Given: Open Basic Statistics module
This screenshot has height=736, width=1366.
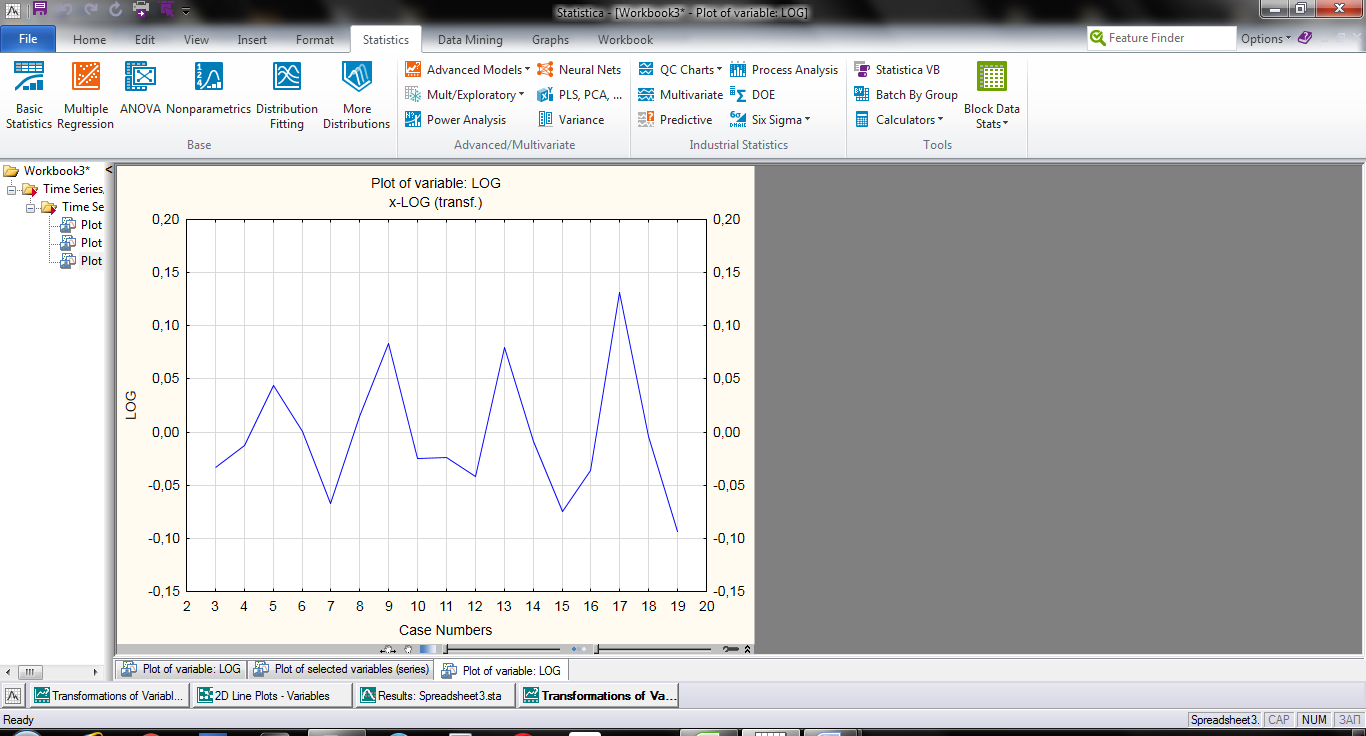Looking at the screenshot, I should [x=29, y=95].
